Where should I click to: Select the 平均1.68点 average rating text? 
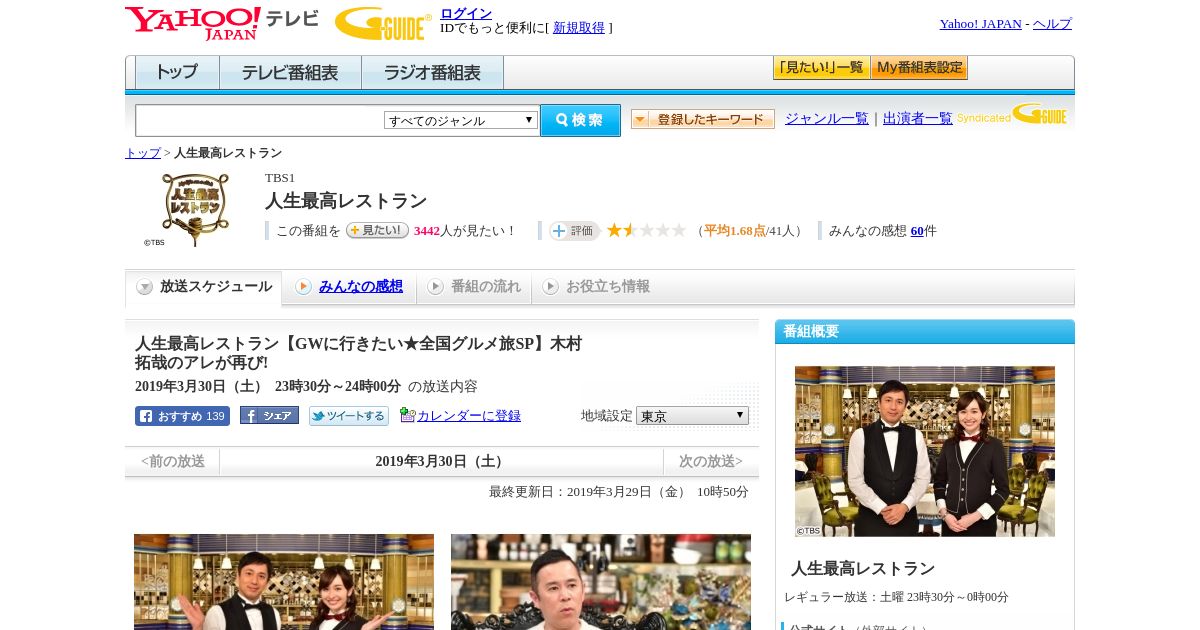point(735,231)
